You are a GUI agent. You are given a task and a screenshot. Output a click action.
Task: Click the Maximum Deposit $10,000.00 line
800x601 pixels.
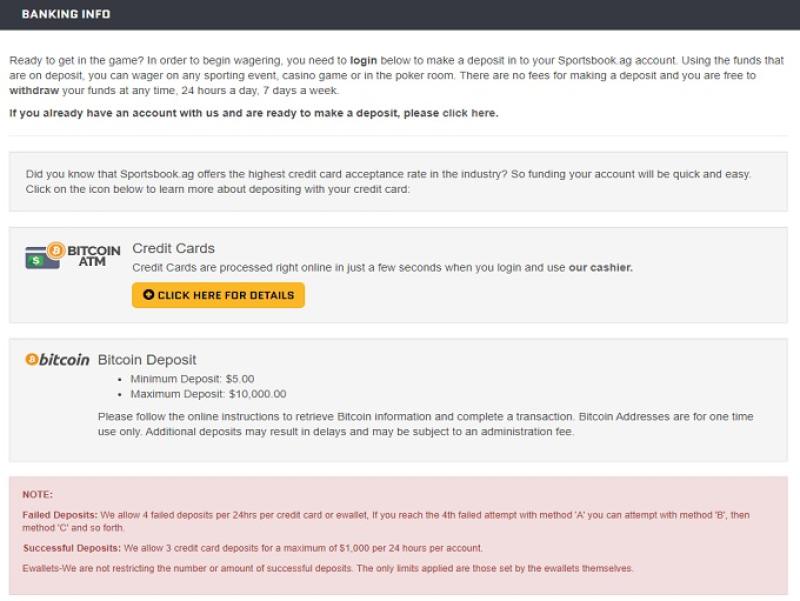click(208, 394)
